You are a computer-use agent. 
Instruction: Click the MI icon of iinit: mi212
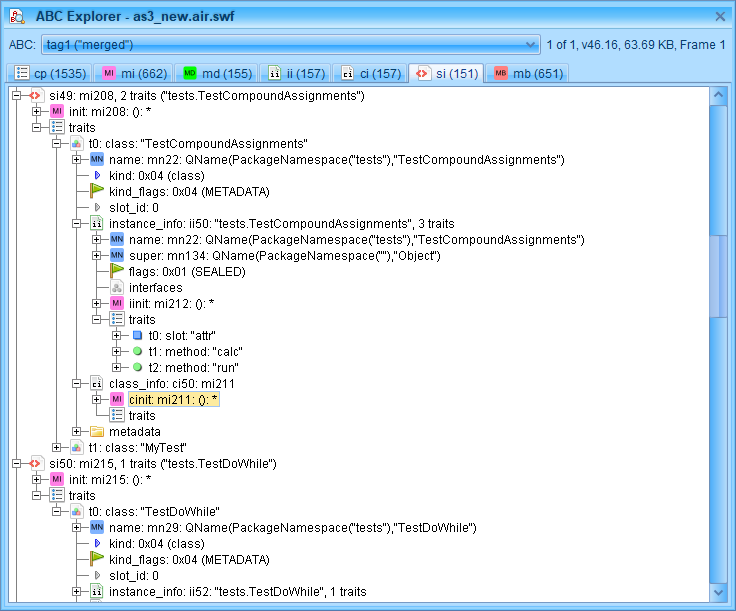[x=117, y=304]
